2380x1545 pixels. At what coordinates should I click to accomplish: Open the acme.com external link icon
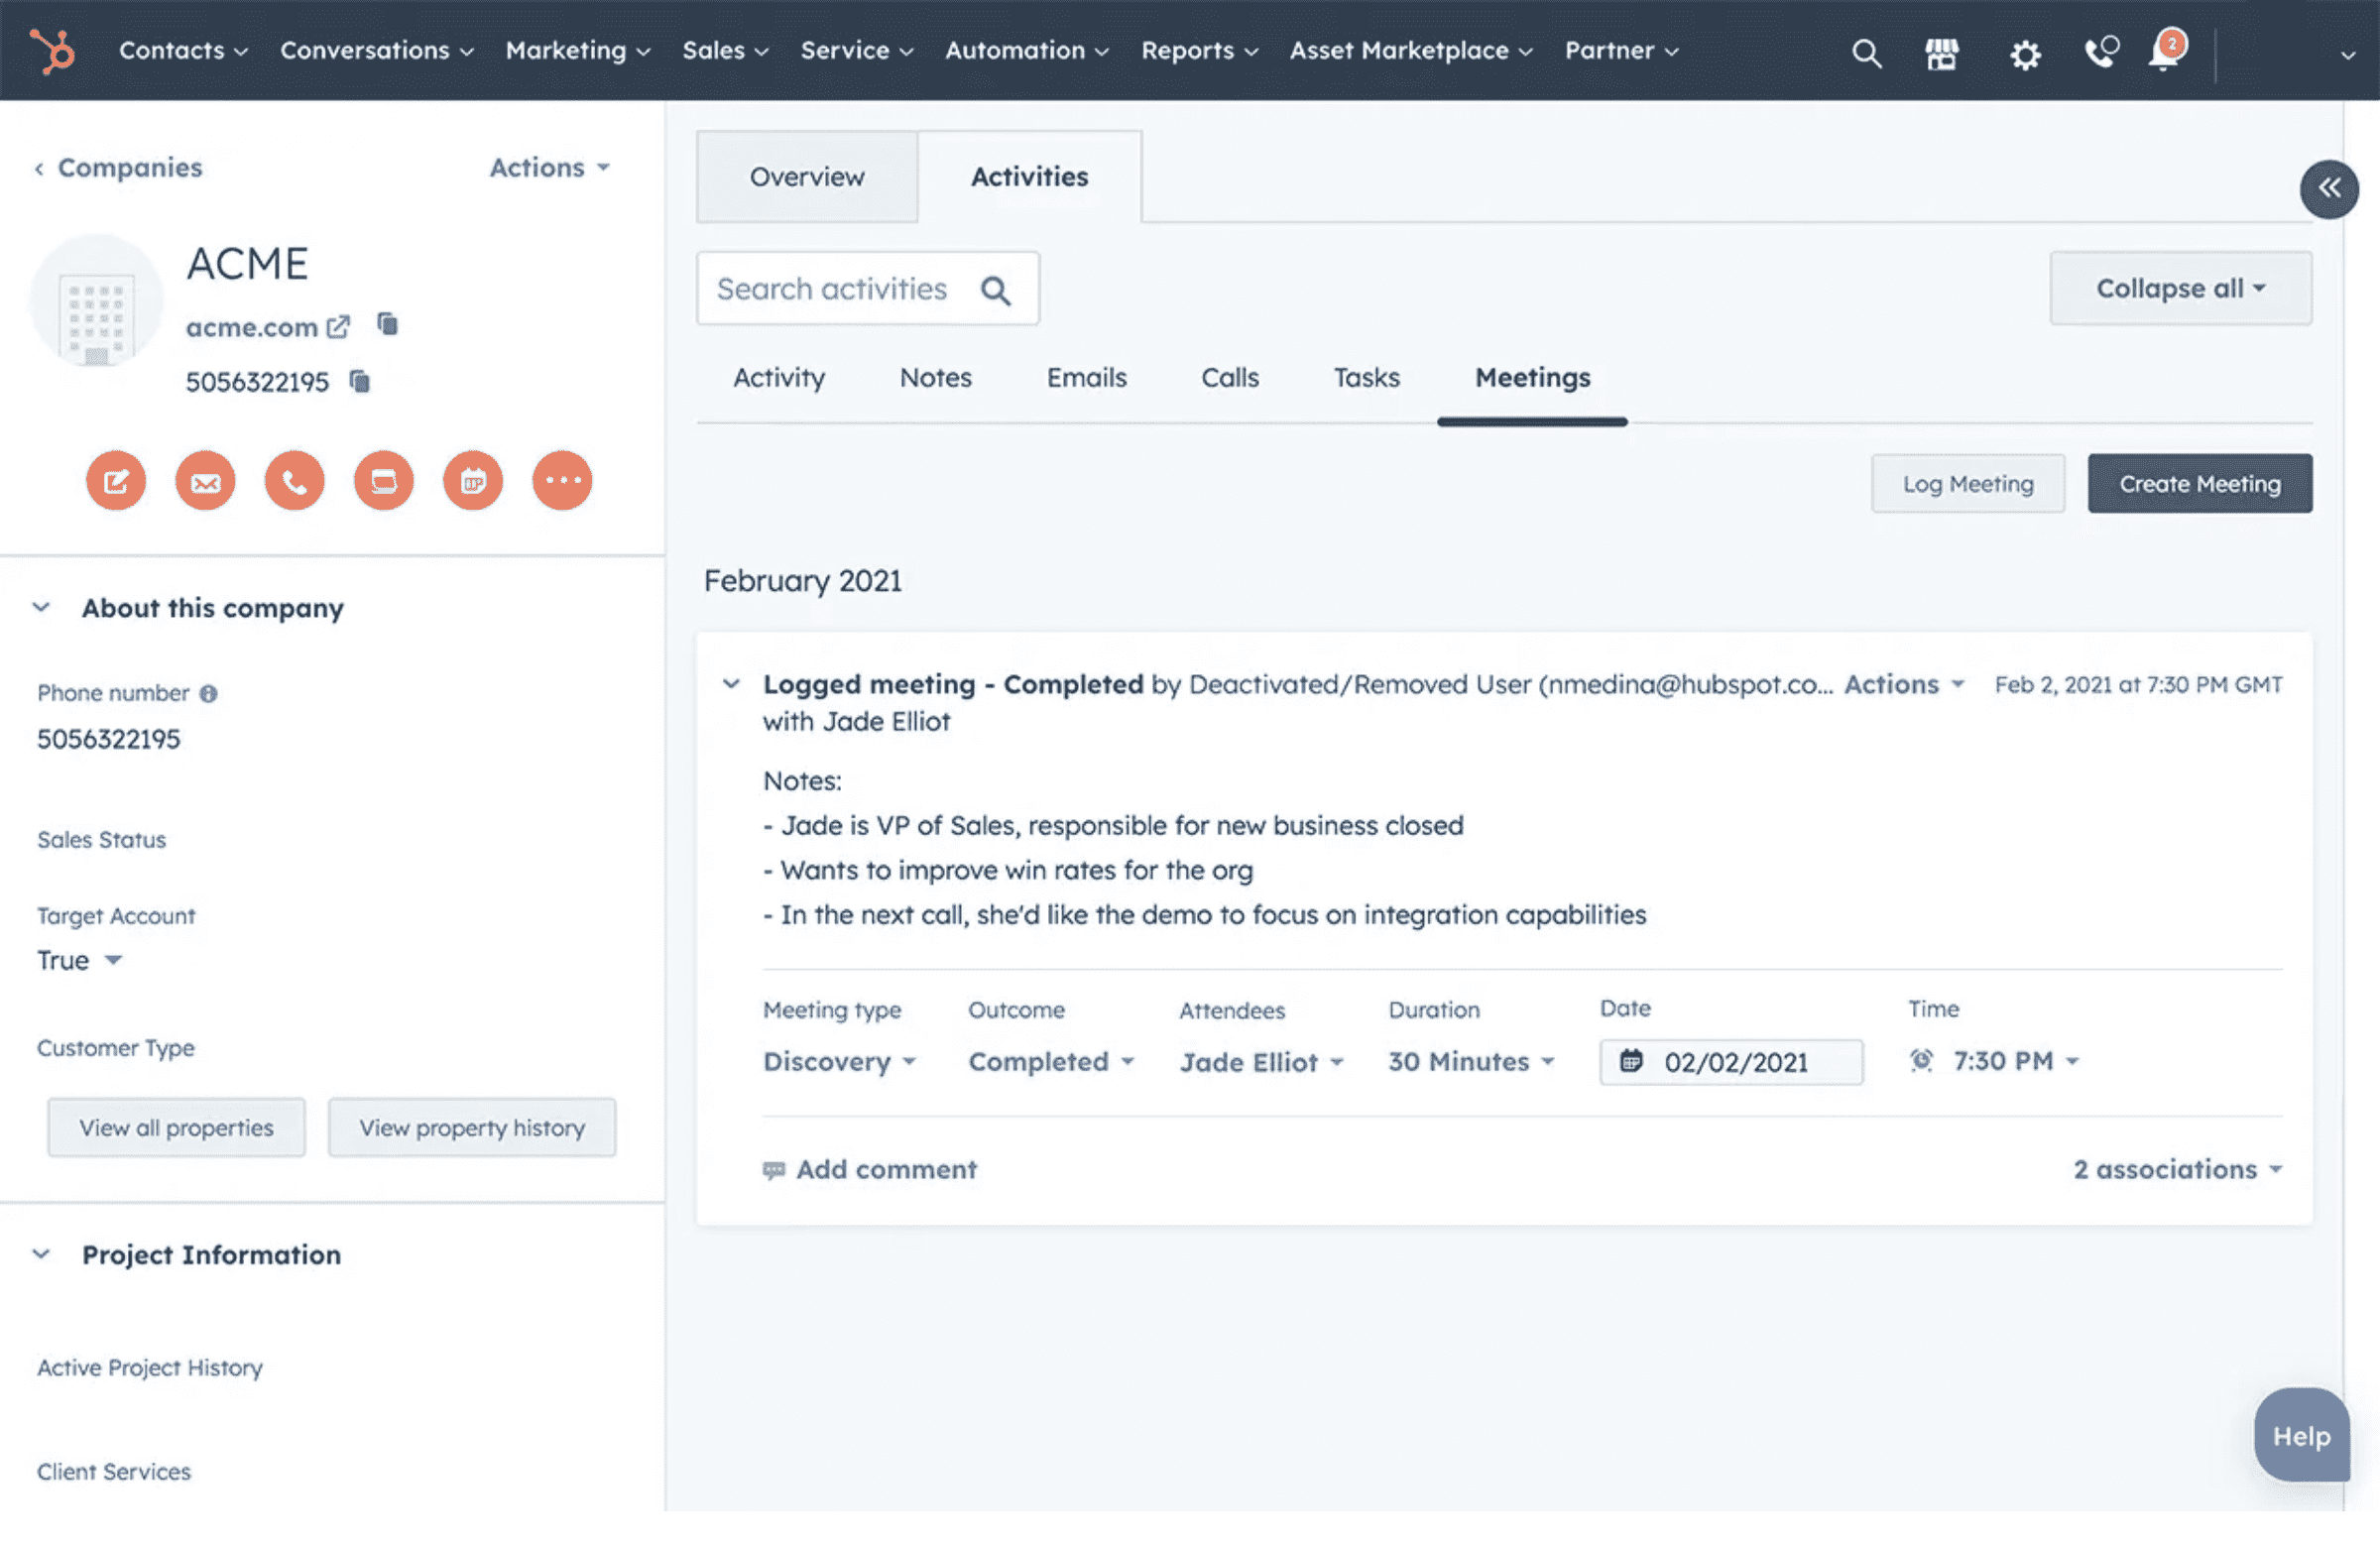(338, 327)
